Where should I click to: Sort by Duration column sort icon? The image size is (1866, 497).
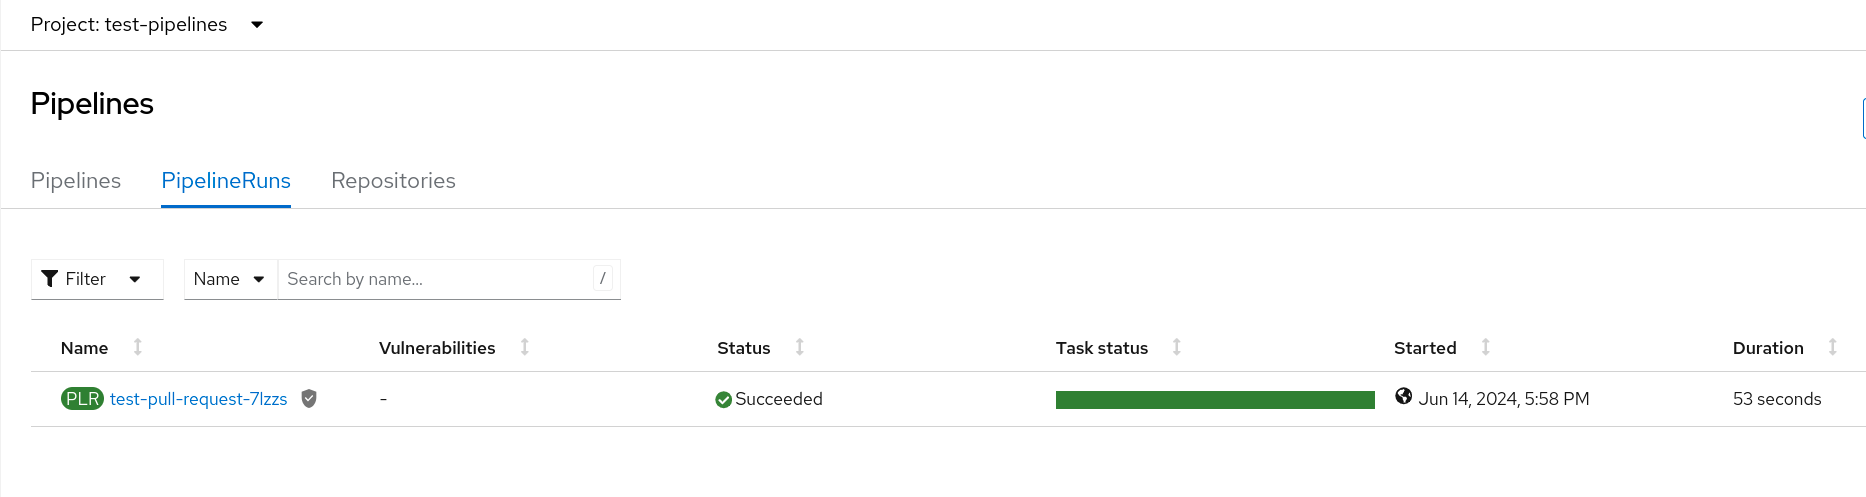click(x=1833, y=347)
